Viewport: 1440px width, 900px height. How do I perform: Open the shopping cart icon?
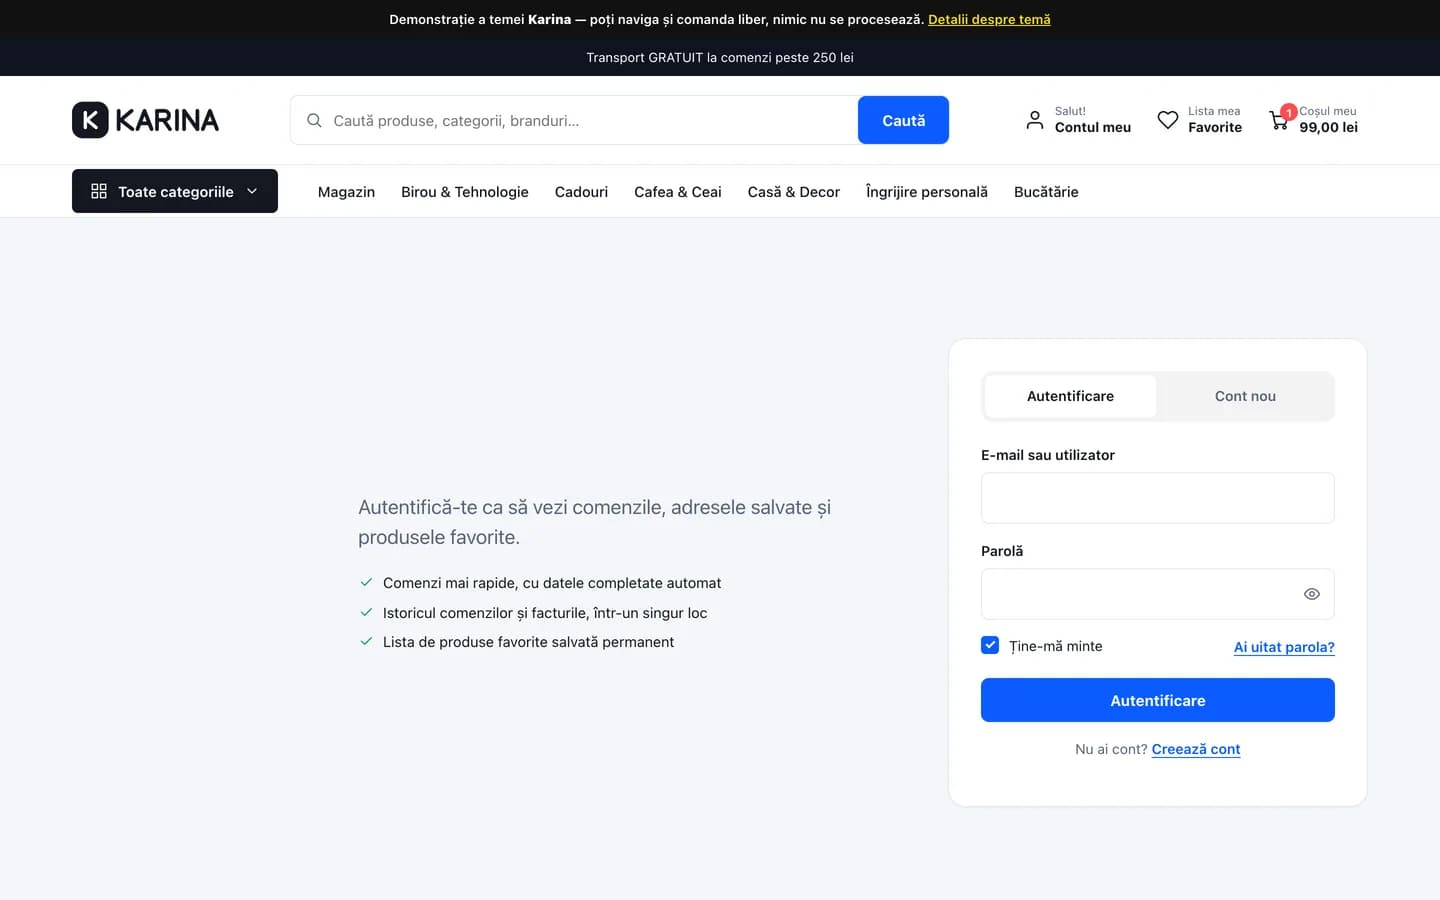click(1279, 121)
